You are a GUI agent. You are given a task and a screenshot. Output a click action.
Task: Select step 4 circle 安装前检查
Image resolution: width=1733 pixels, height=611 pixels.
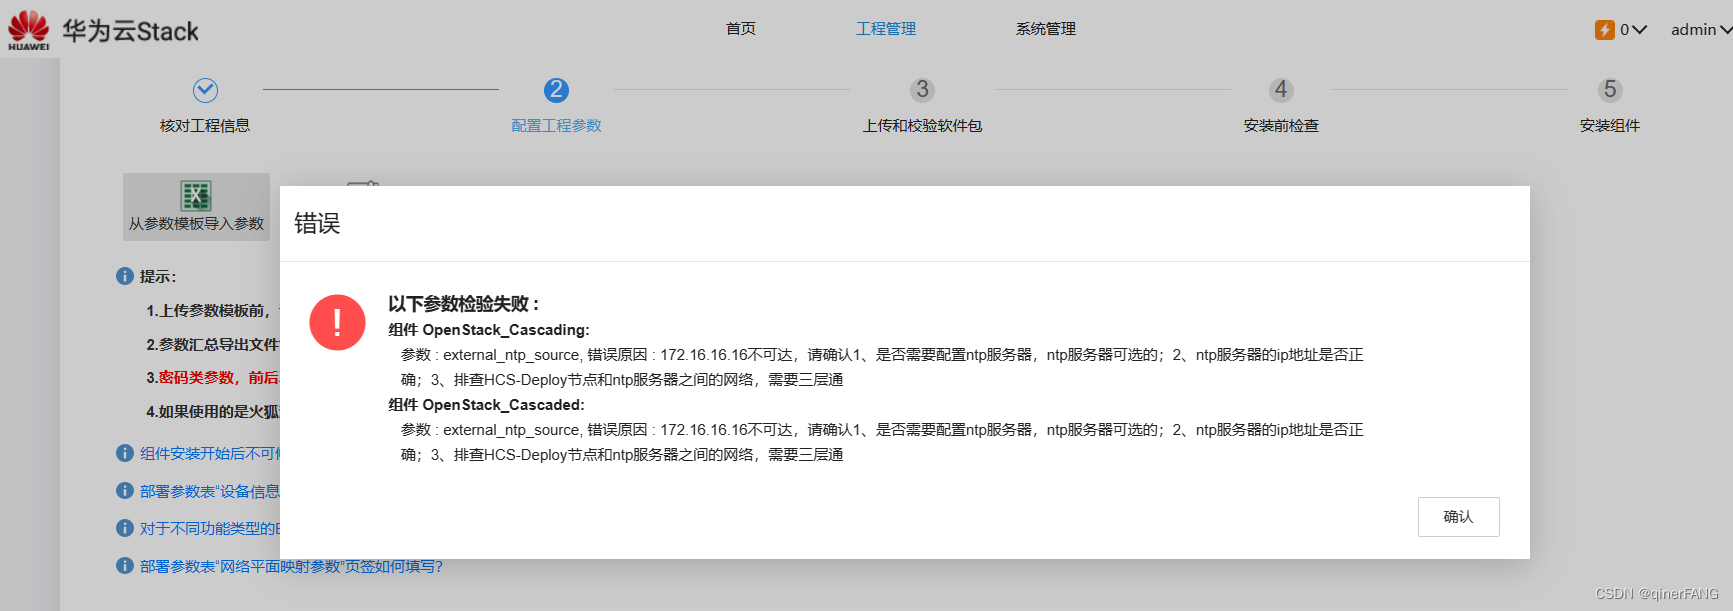tap(1281, 90)
